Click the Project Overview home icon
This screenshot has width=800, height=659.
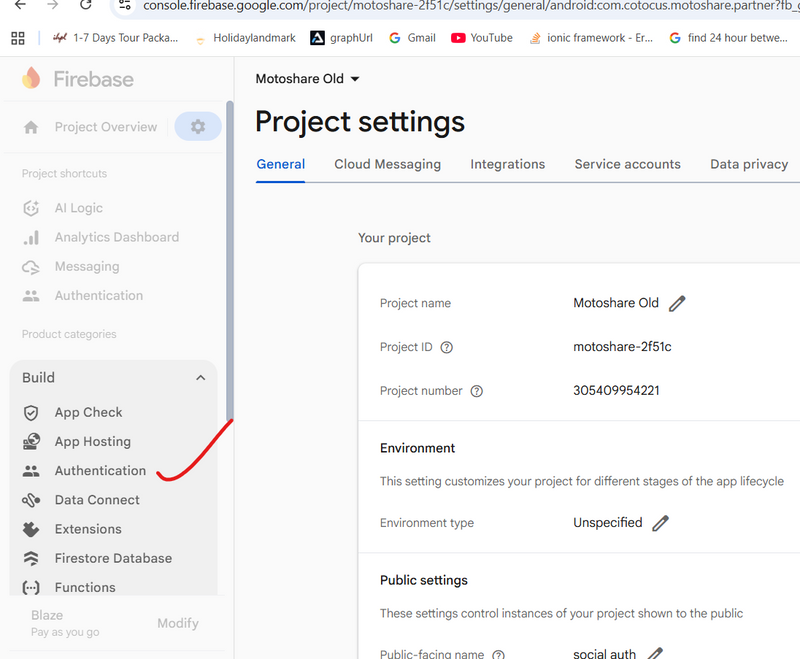coord(31,127)
